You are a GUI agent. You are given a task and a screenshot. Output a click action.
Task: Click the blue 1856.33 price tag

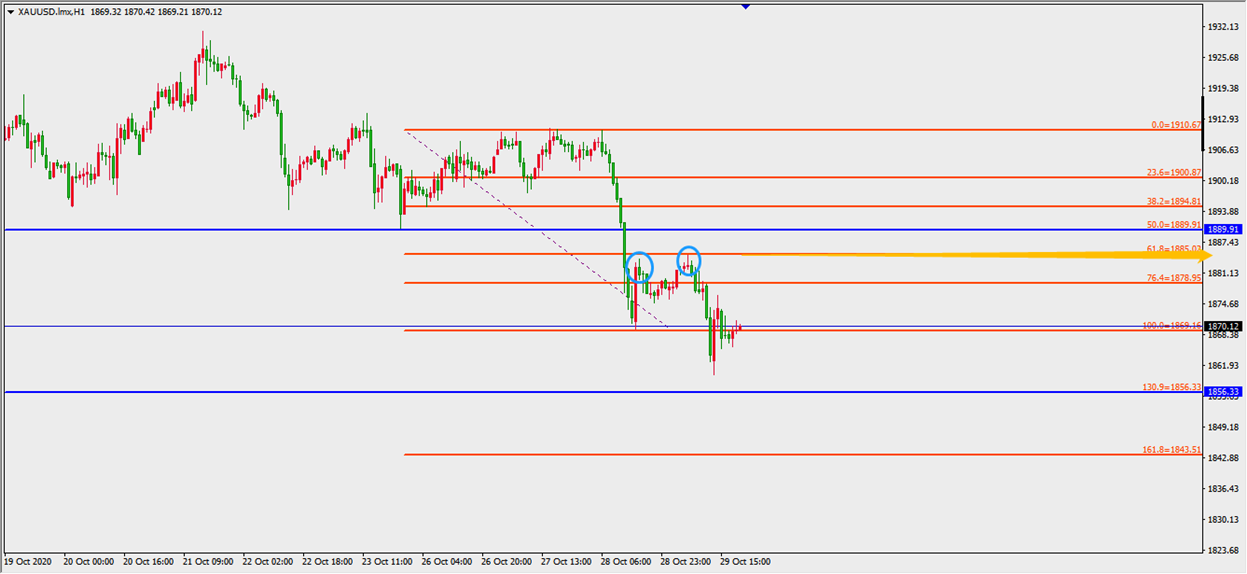coord(1224,392)
